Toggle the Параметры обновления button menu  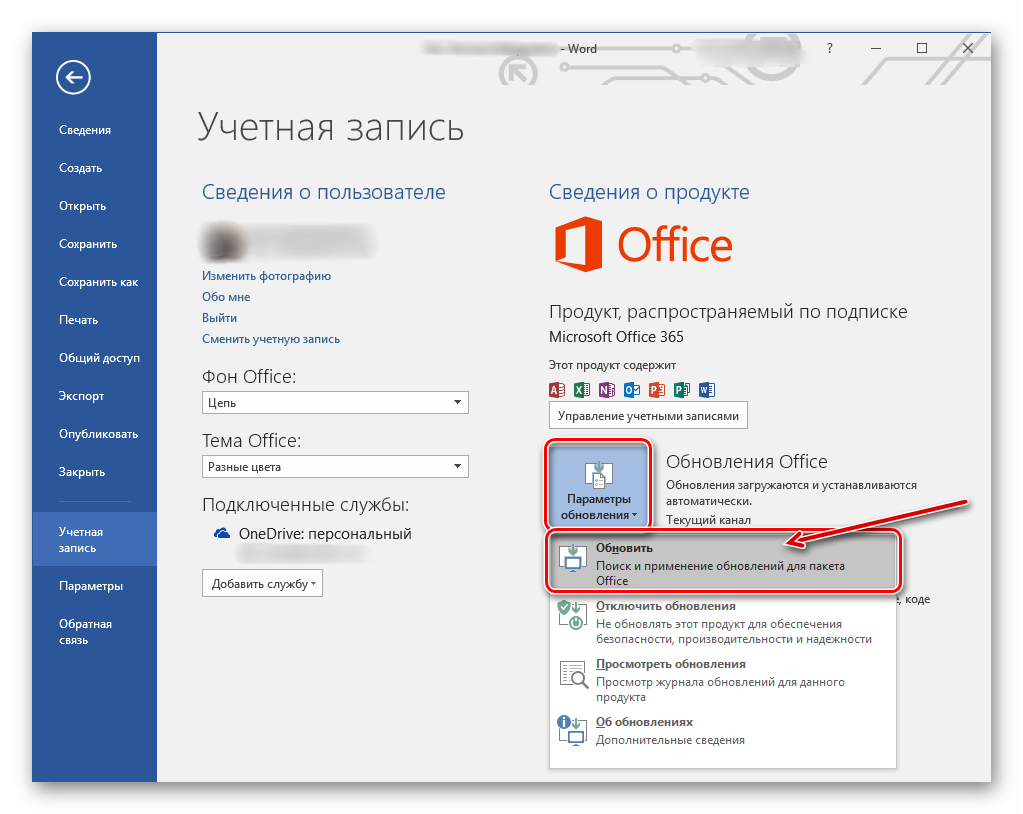coord(598,484)
